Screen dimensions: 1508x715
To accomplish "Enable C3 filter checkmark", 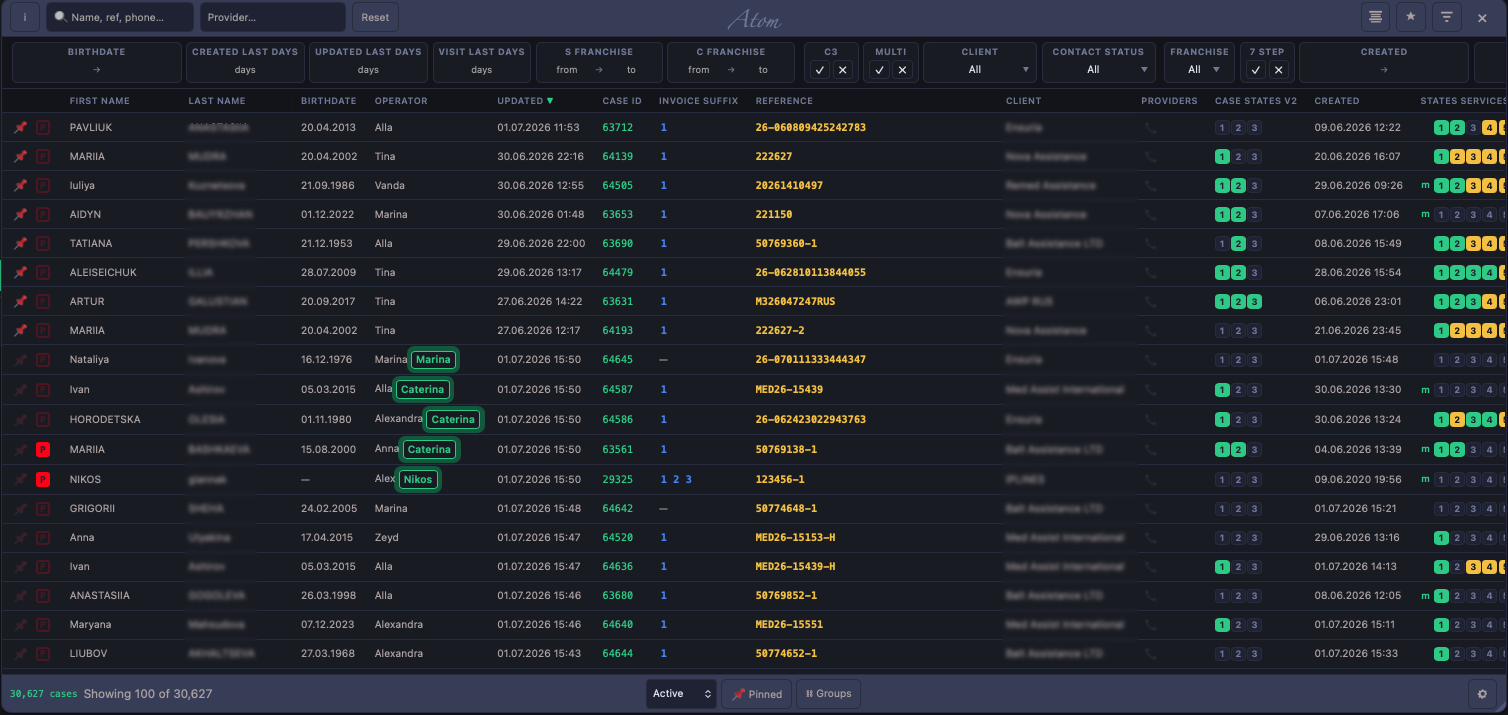I will [820, 70].
